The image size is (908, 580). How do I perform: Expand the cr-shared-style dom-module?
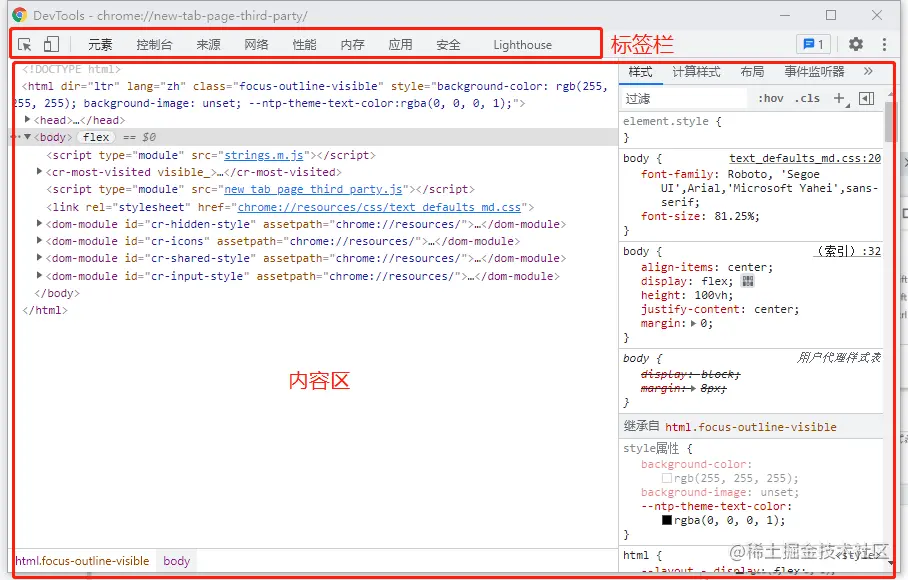(39, 257)
